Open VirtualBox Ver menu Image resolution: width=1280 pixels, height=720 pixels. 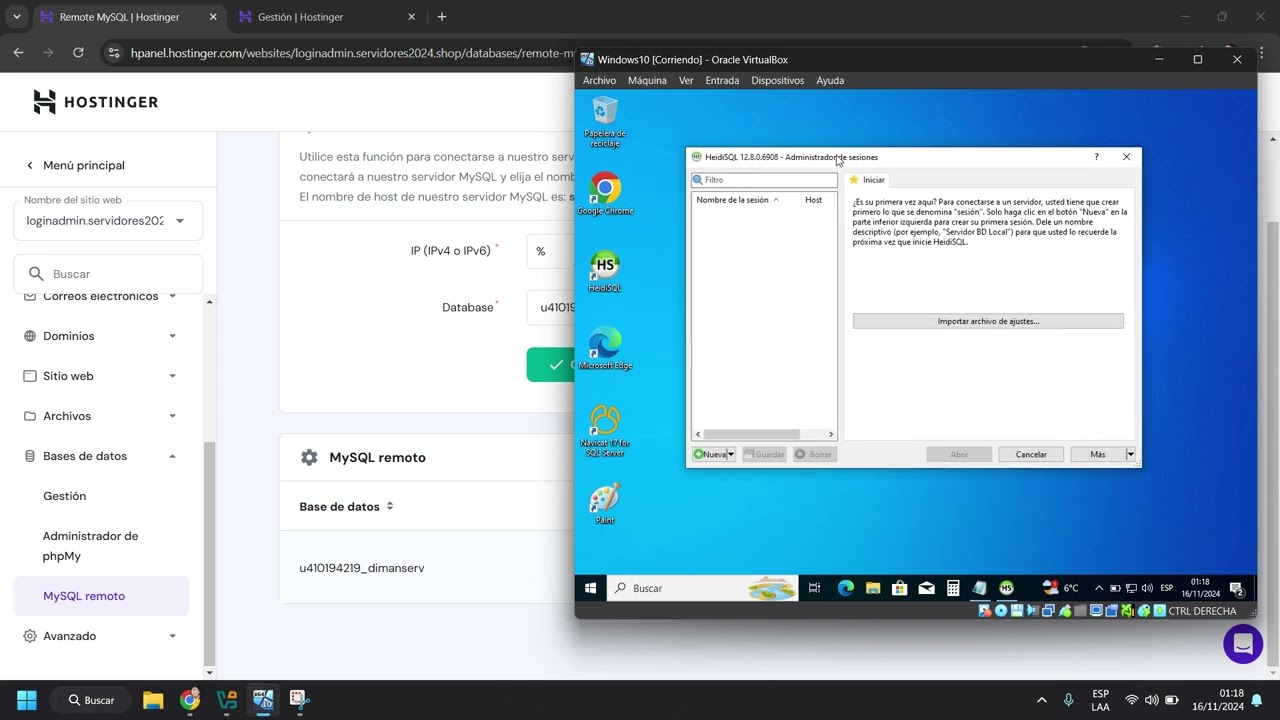point(686,80)
